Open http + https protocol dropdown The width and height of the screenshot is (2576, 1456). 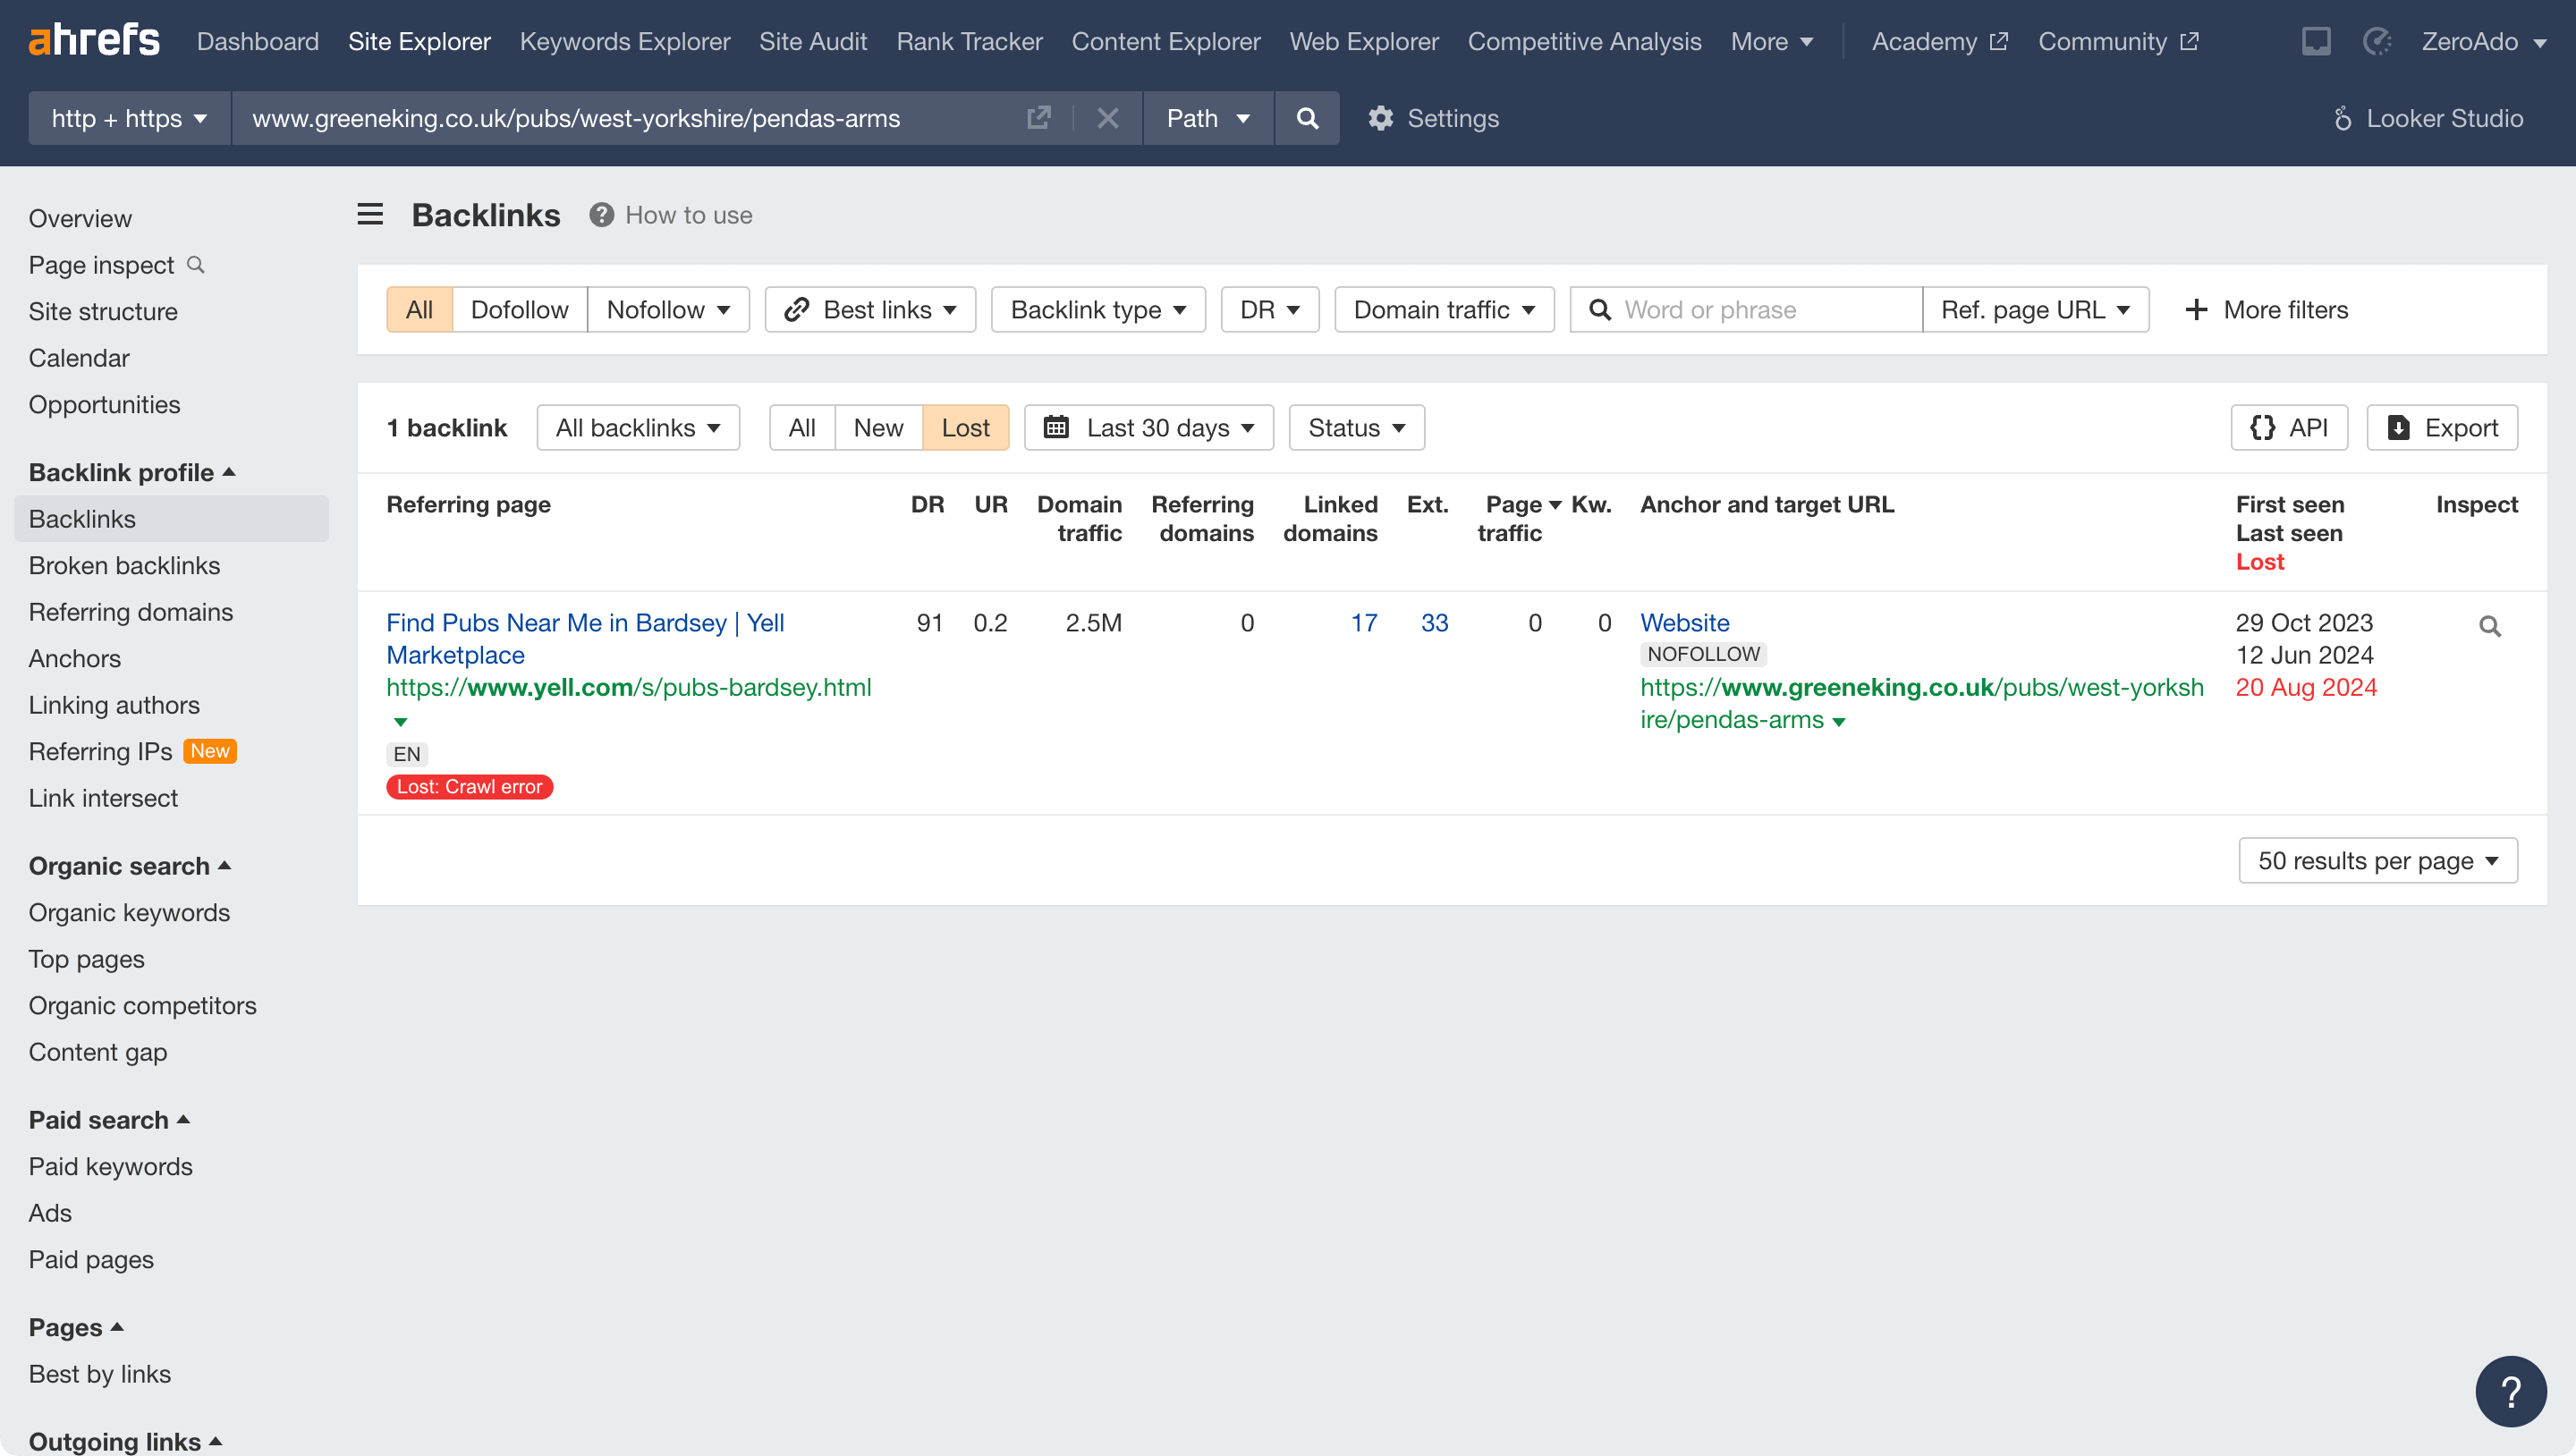click(x=129, y=118)
